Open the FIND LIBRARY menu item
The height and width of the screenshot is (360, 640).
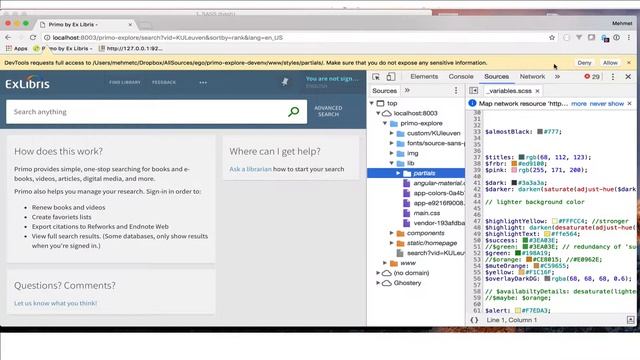(x=124, y=82)
